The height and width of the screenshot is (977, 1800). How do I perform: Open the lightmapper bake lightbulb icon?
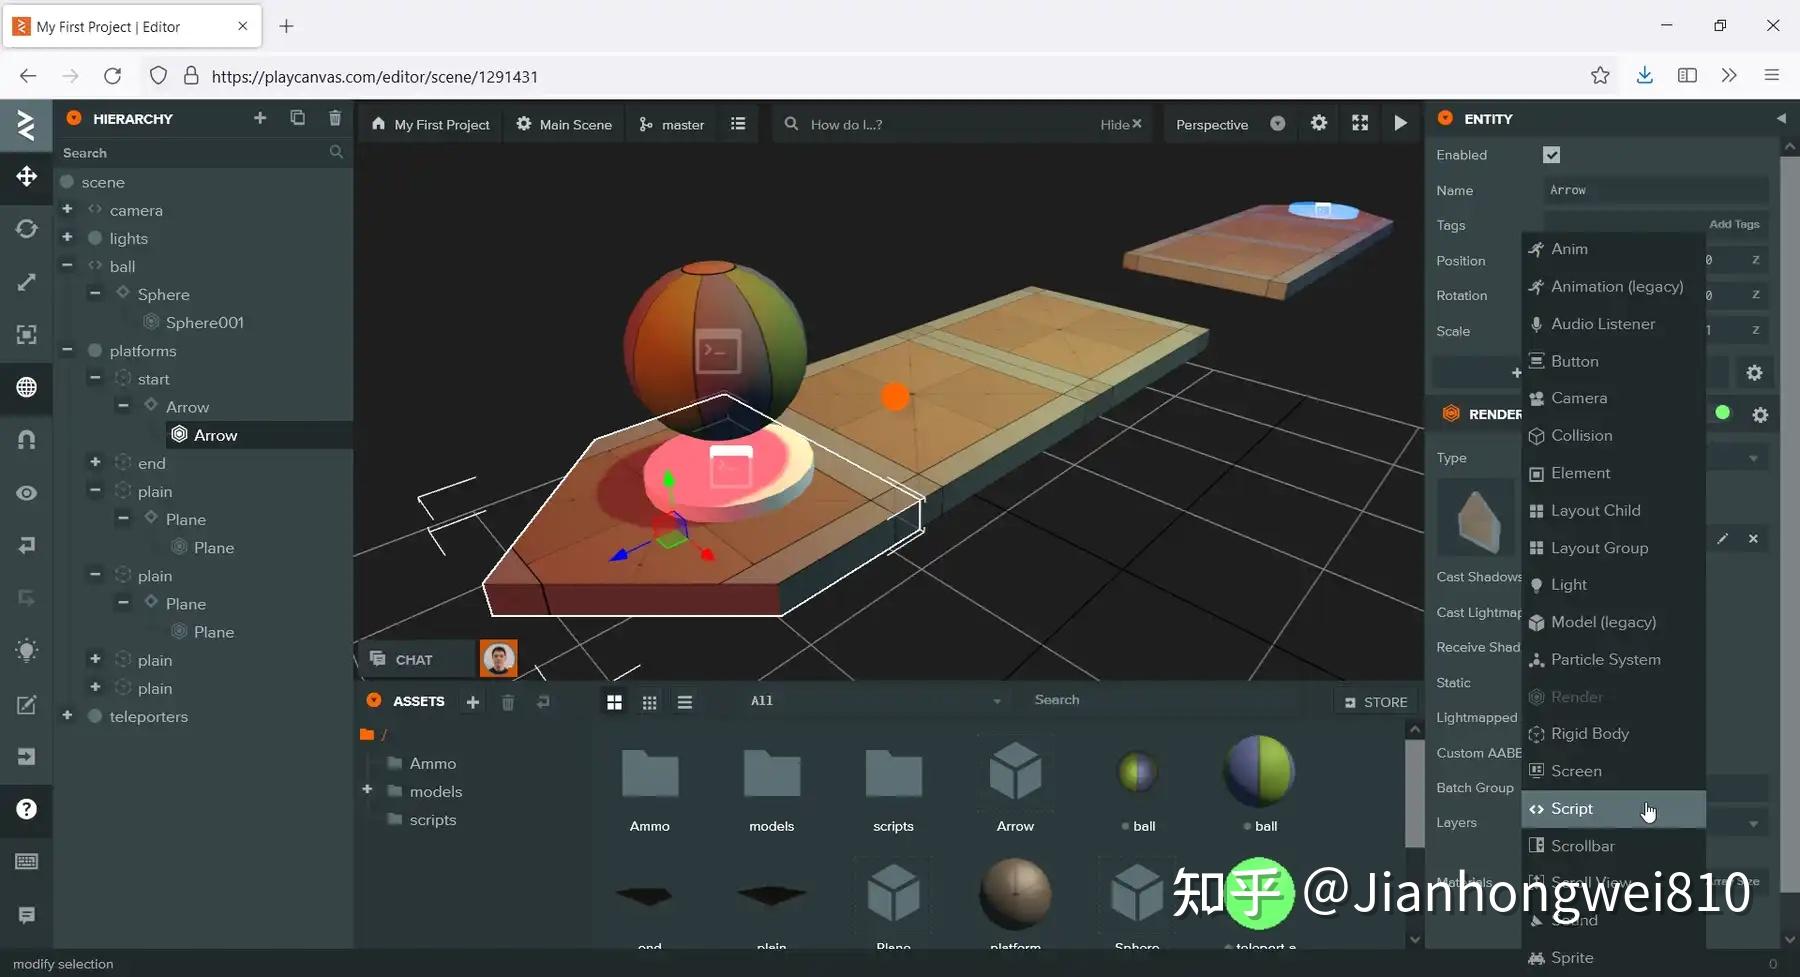[26, 650]
